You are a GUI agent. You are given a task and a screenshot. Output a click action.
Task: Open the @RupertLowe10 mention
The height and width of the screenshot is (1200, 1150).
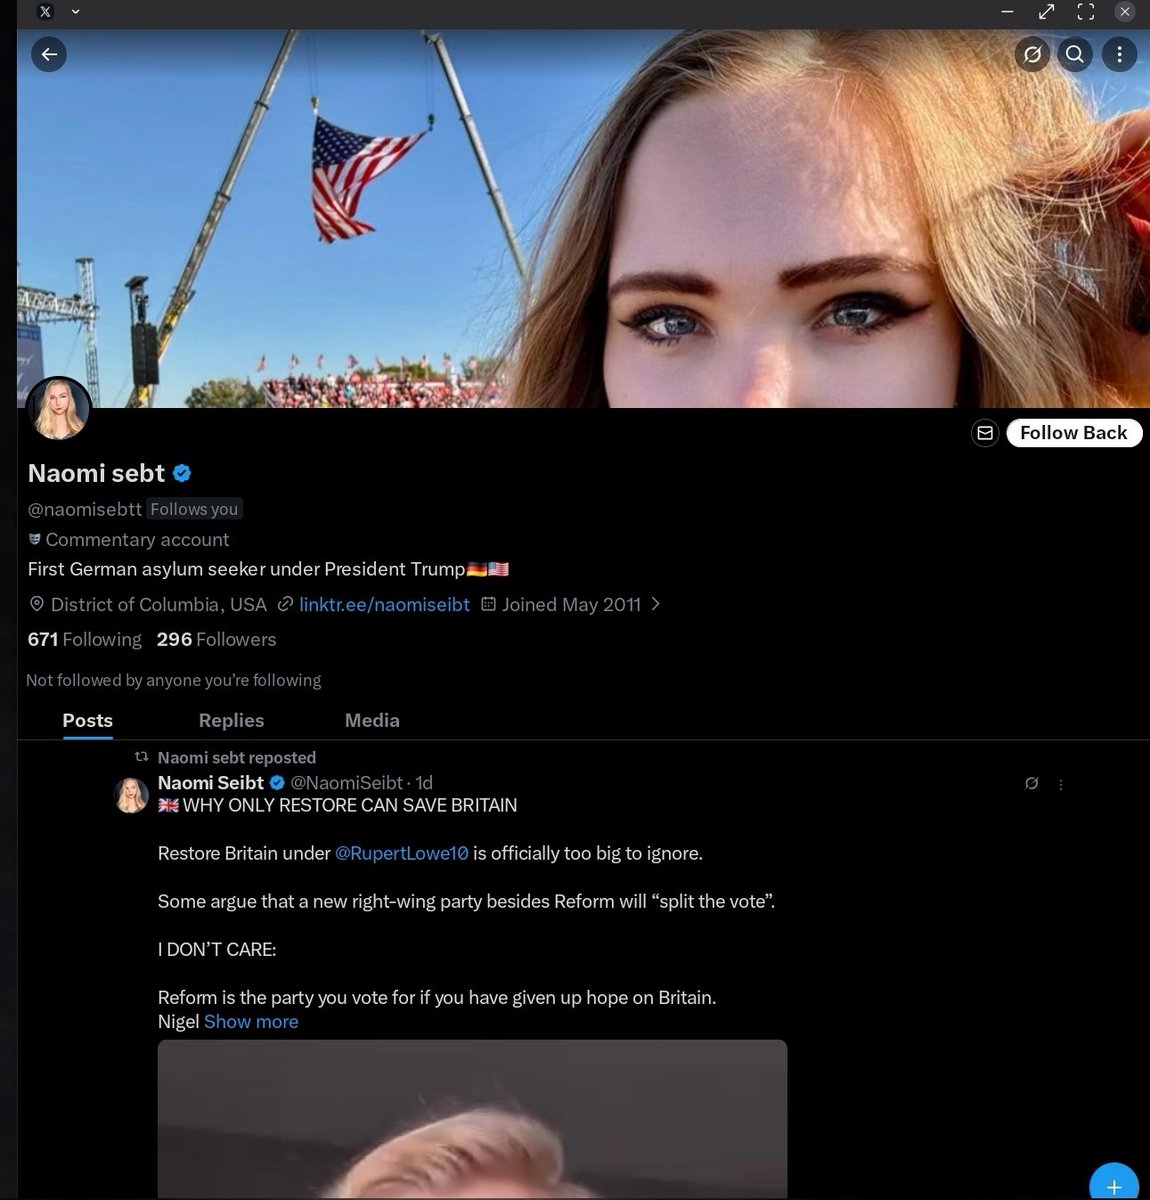click(x=401, y=853)
